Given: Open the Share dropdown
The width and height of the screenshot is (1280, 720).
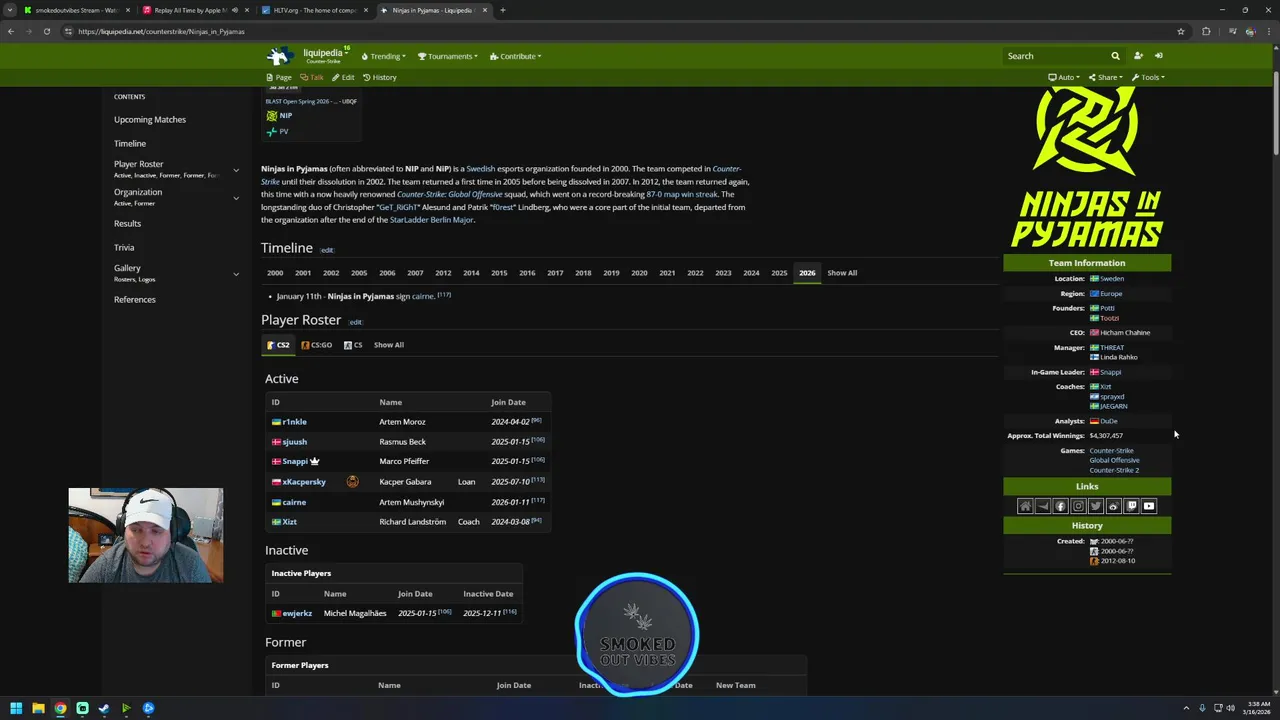Looking at the screenshot, I should (1106, 77).
